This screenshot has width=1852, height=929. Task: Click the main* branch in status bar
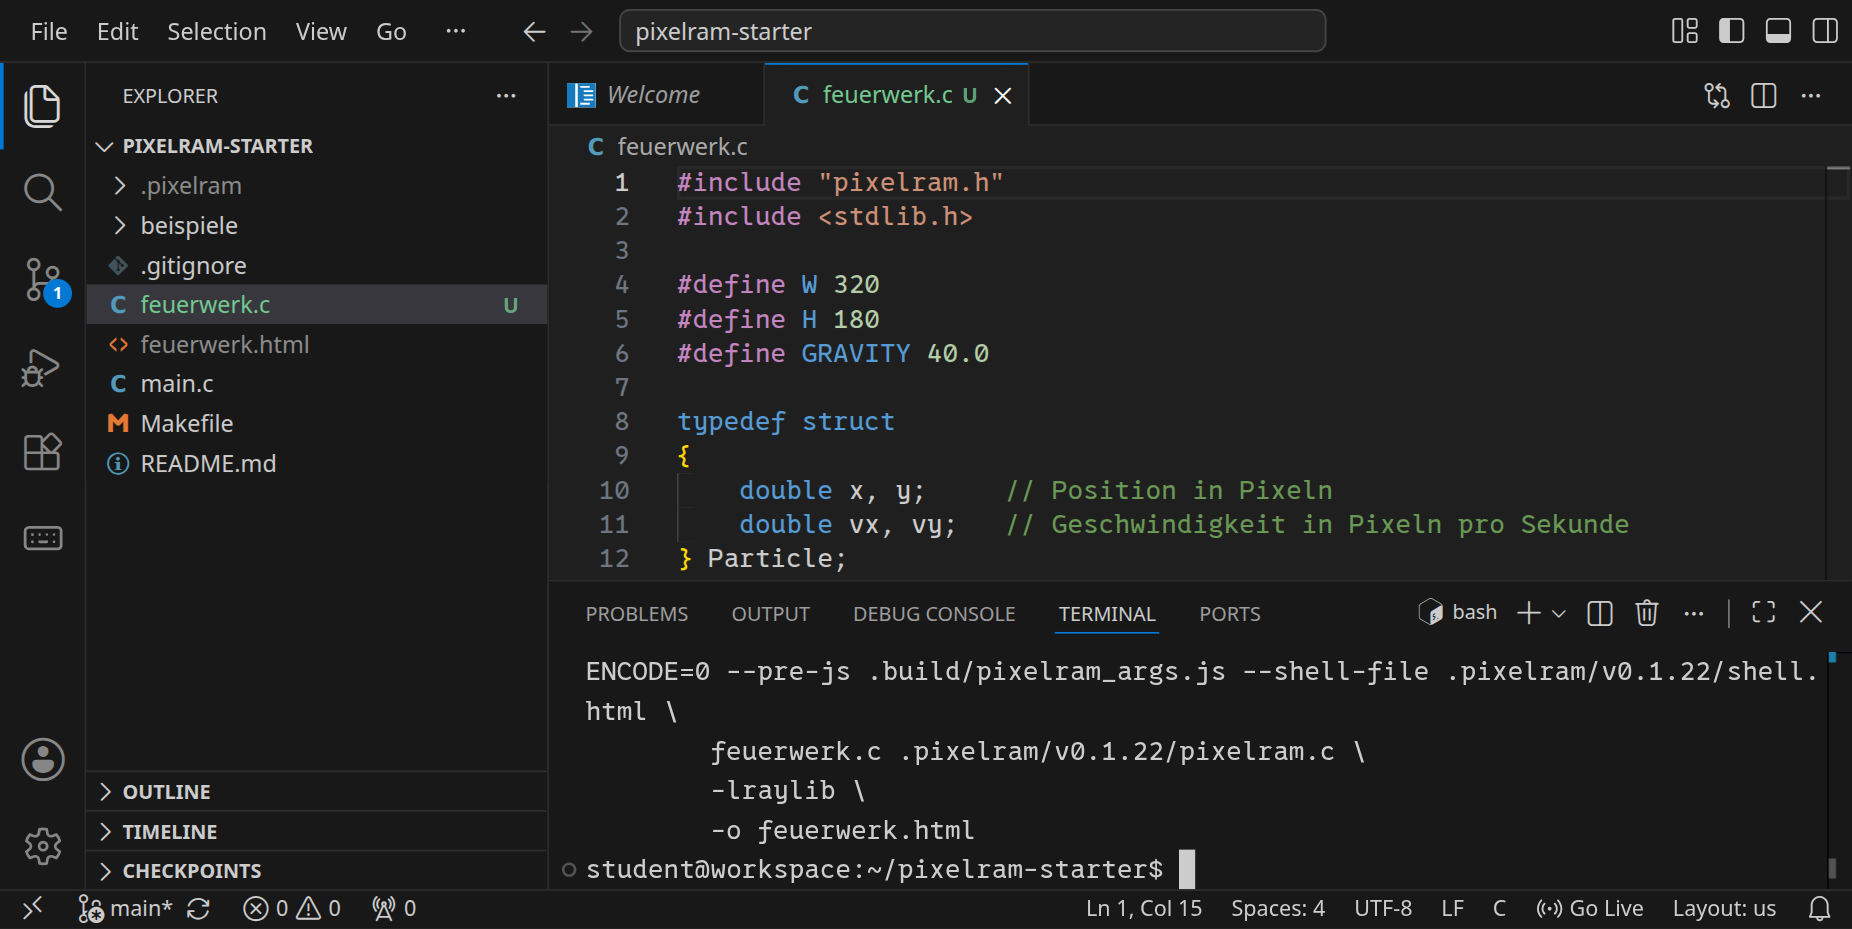point(125,909)
